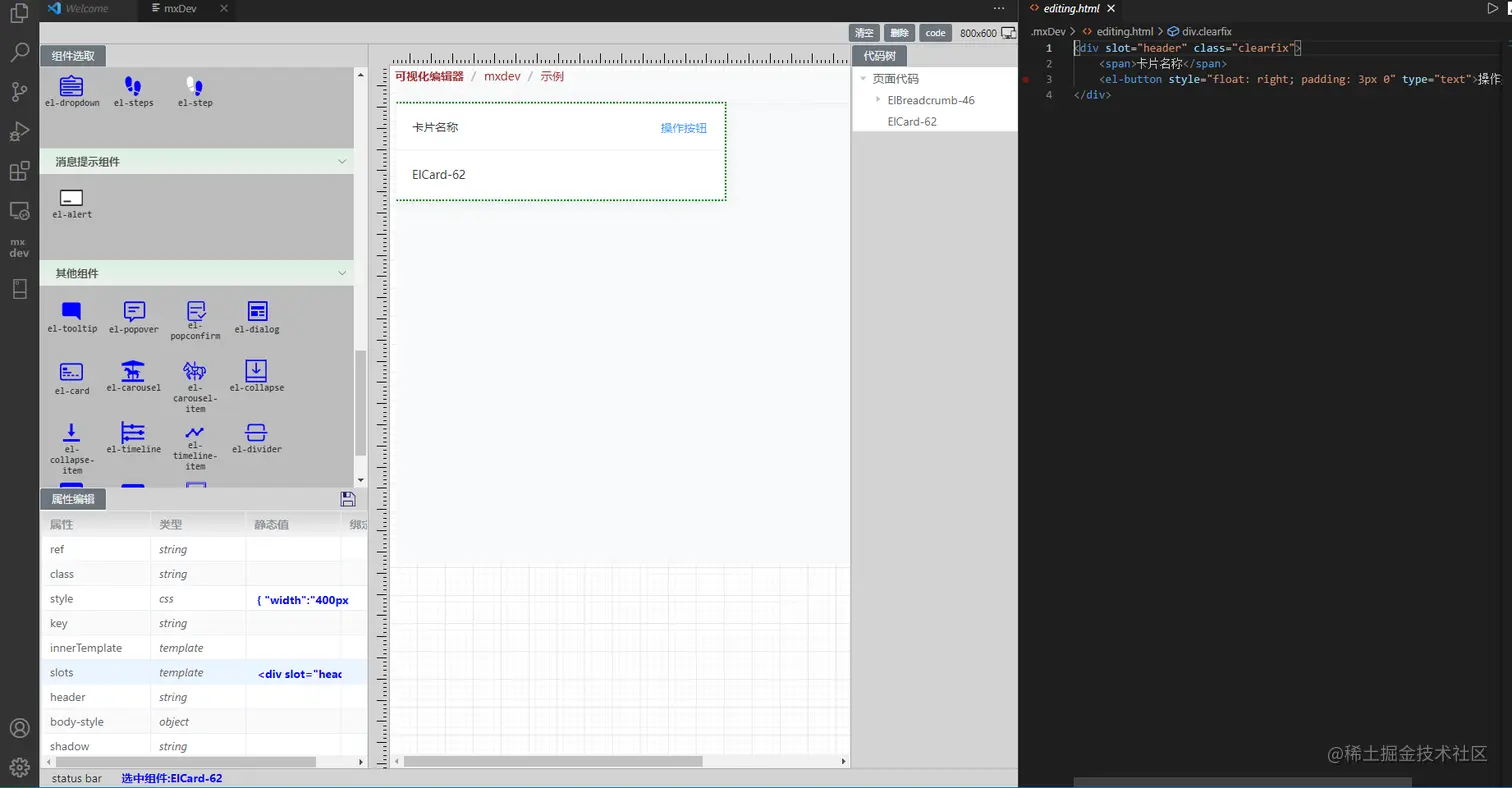Pick the el-steps component icon
1512x788 pixels.
coord(133,87)
